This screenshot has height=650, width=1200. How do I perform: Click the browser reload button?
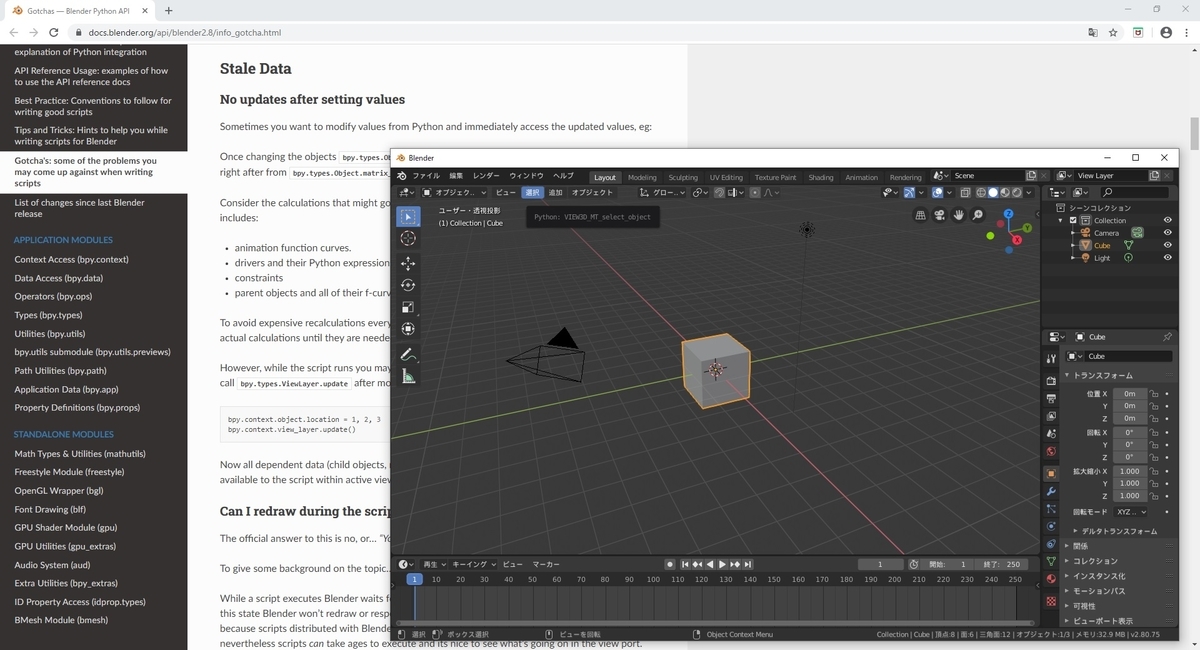coord(53,32)
